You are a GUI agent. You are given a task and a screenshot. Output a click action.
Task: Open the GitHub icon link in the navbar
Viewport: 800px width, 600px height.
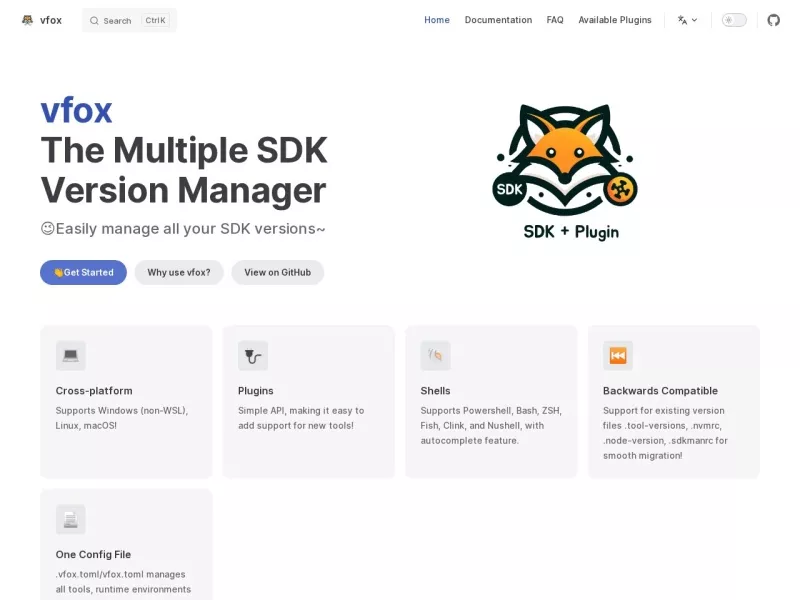(x=773, y=20)
